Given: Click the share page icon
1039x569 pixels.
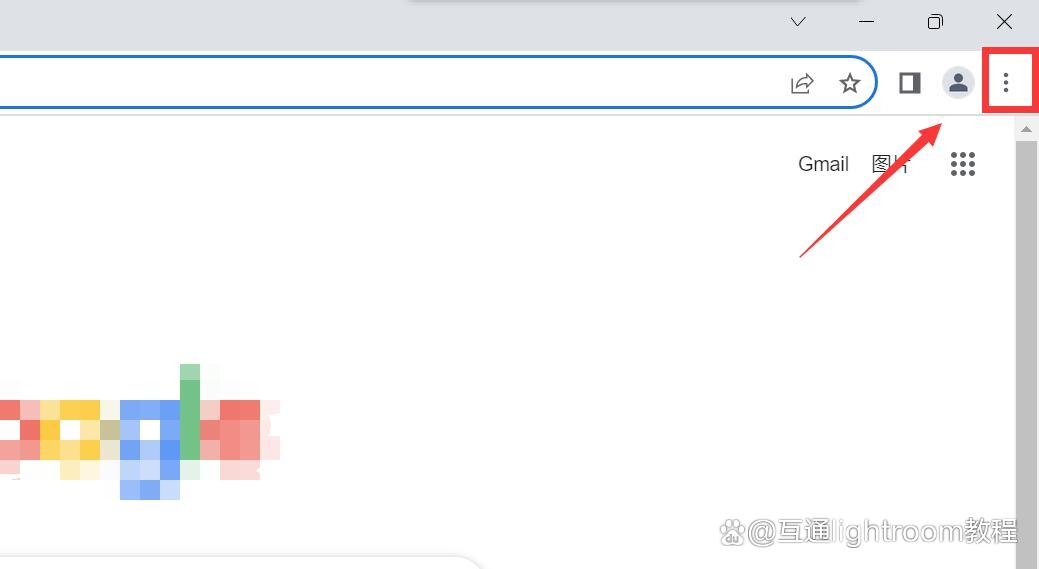Looking at the screenshot, I should (x=802, y=83).
